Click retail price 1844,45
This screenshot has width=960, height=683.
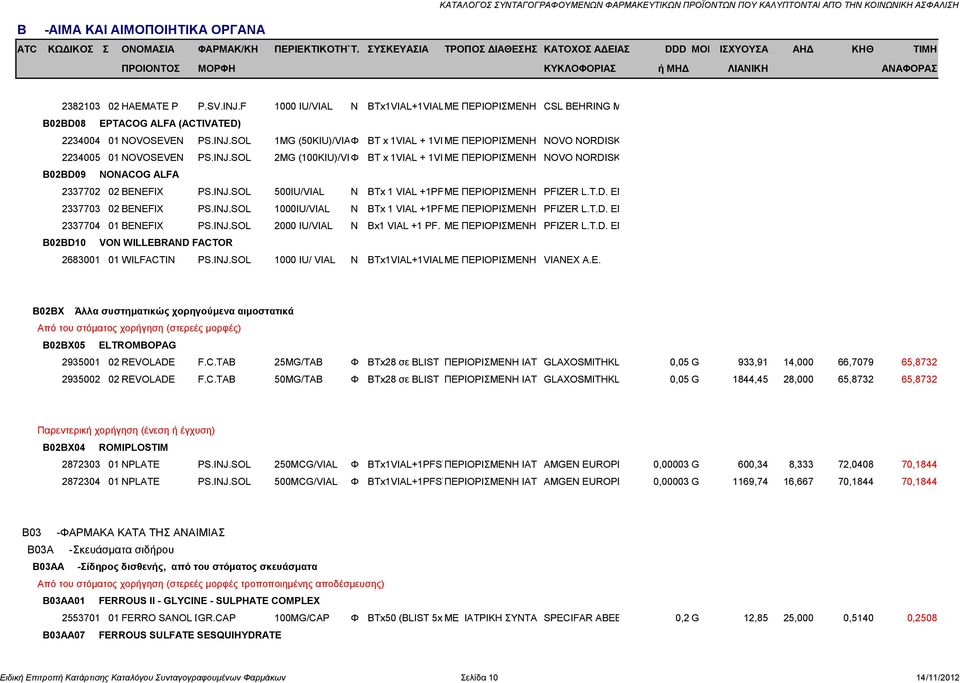(x=750, y=379)
